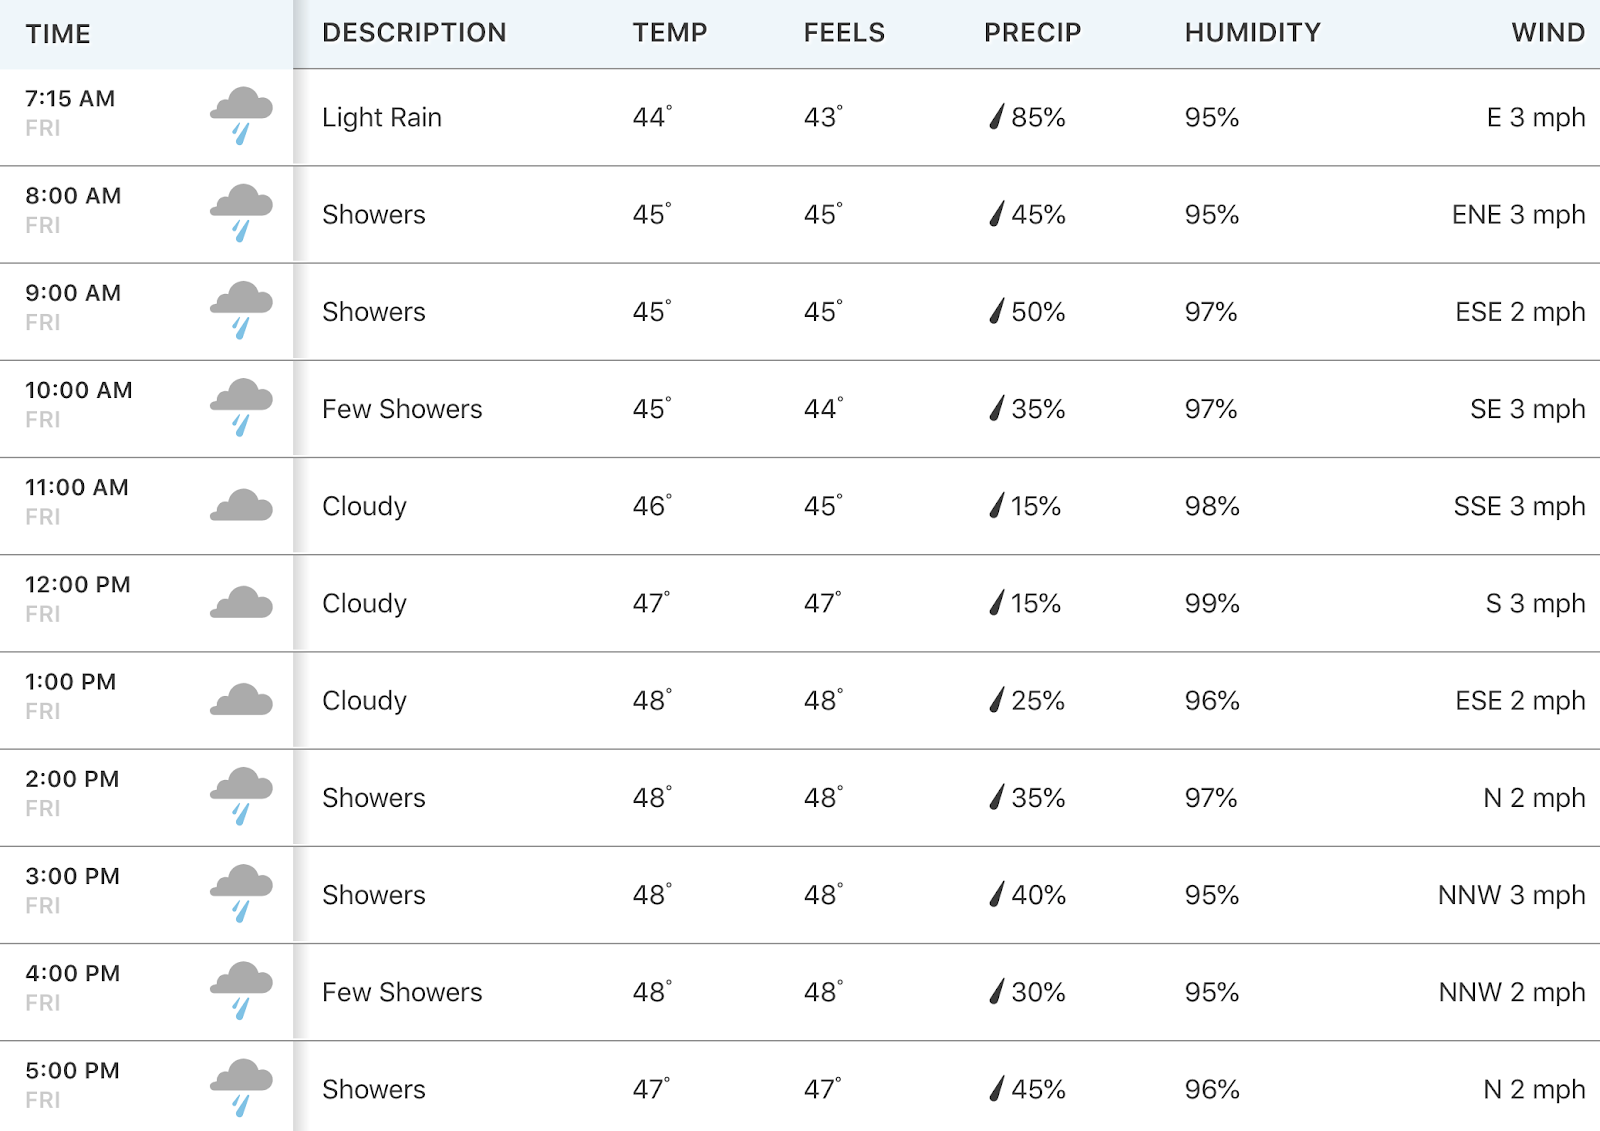The image size is (1600, 1131).
Task: Click the 99% humidity value
Action: (1212, 603)
